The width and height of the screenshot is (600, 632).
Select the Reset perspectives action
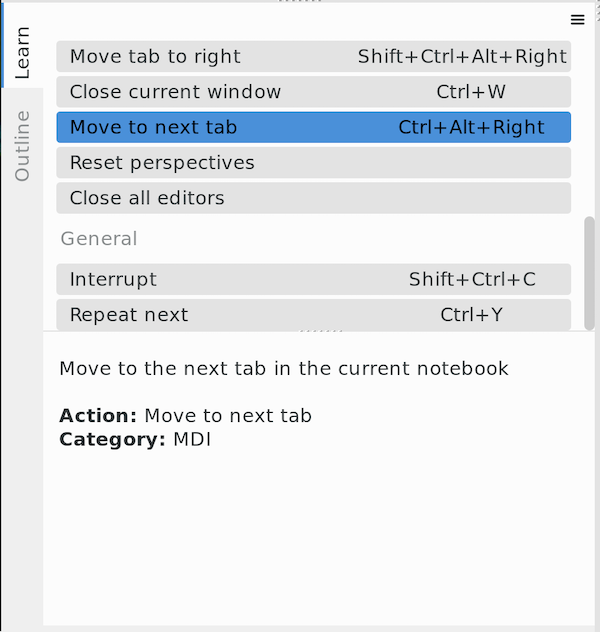click(162, 162)
